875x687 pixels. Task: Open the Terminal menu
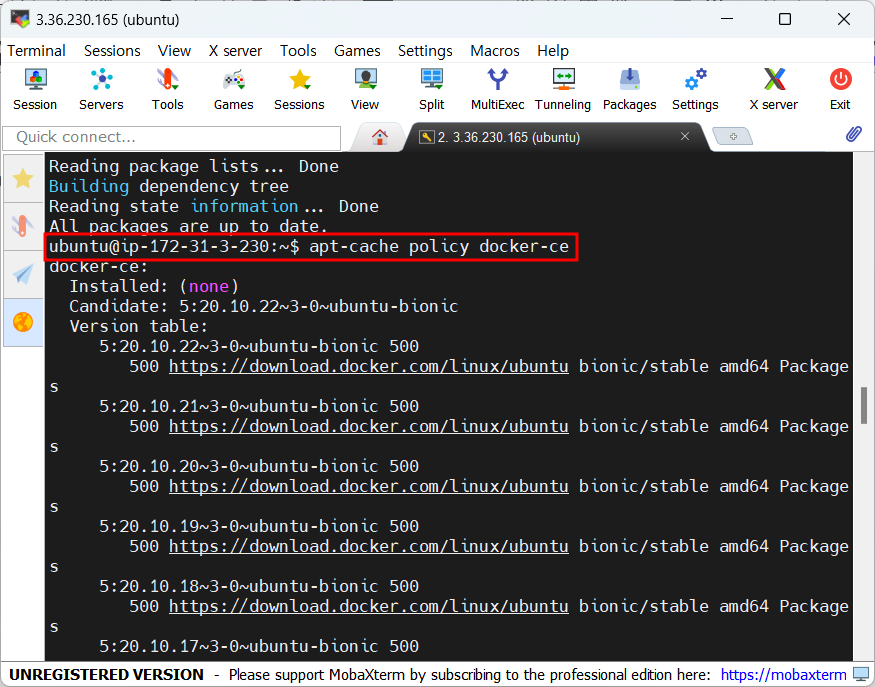click(36, 51)
